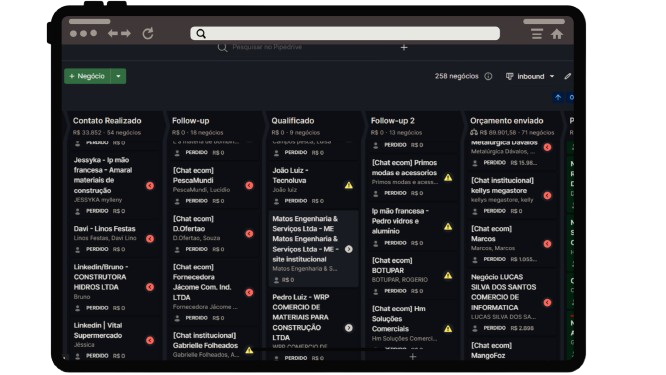Open [Chat ecom] PescaMundi deal
Viewport: 666px width, 375px height.
[x=213, y=185]
